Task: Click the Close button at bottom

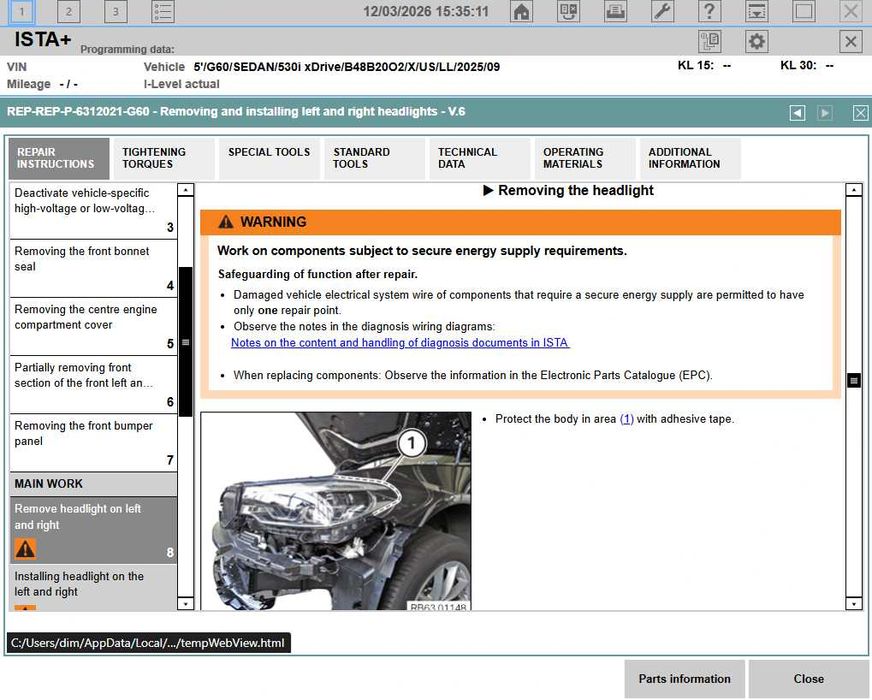Action: point(809,679)
